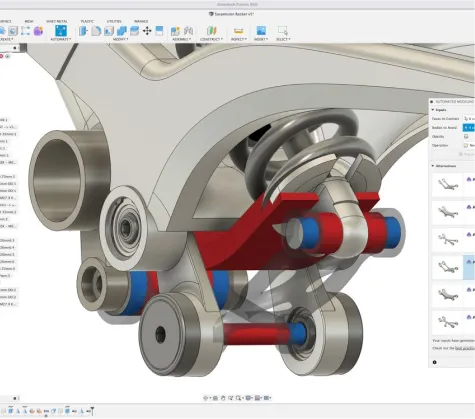Activate the Bodies to Avoid selection field
Screen dimensions: 475x419
tap(469, 127)
